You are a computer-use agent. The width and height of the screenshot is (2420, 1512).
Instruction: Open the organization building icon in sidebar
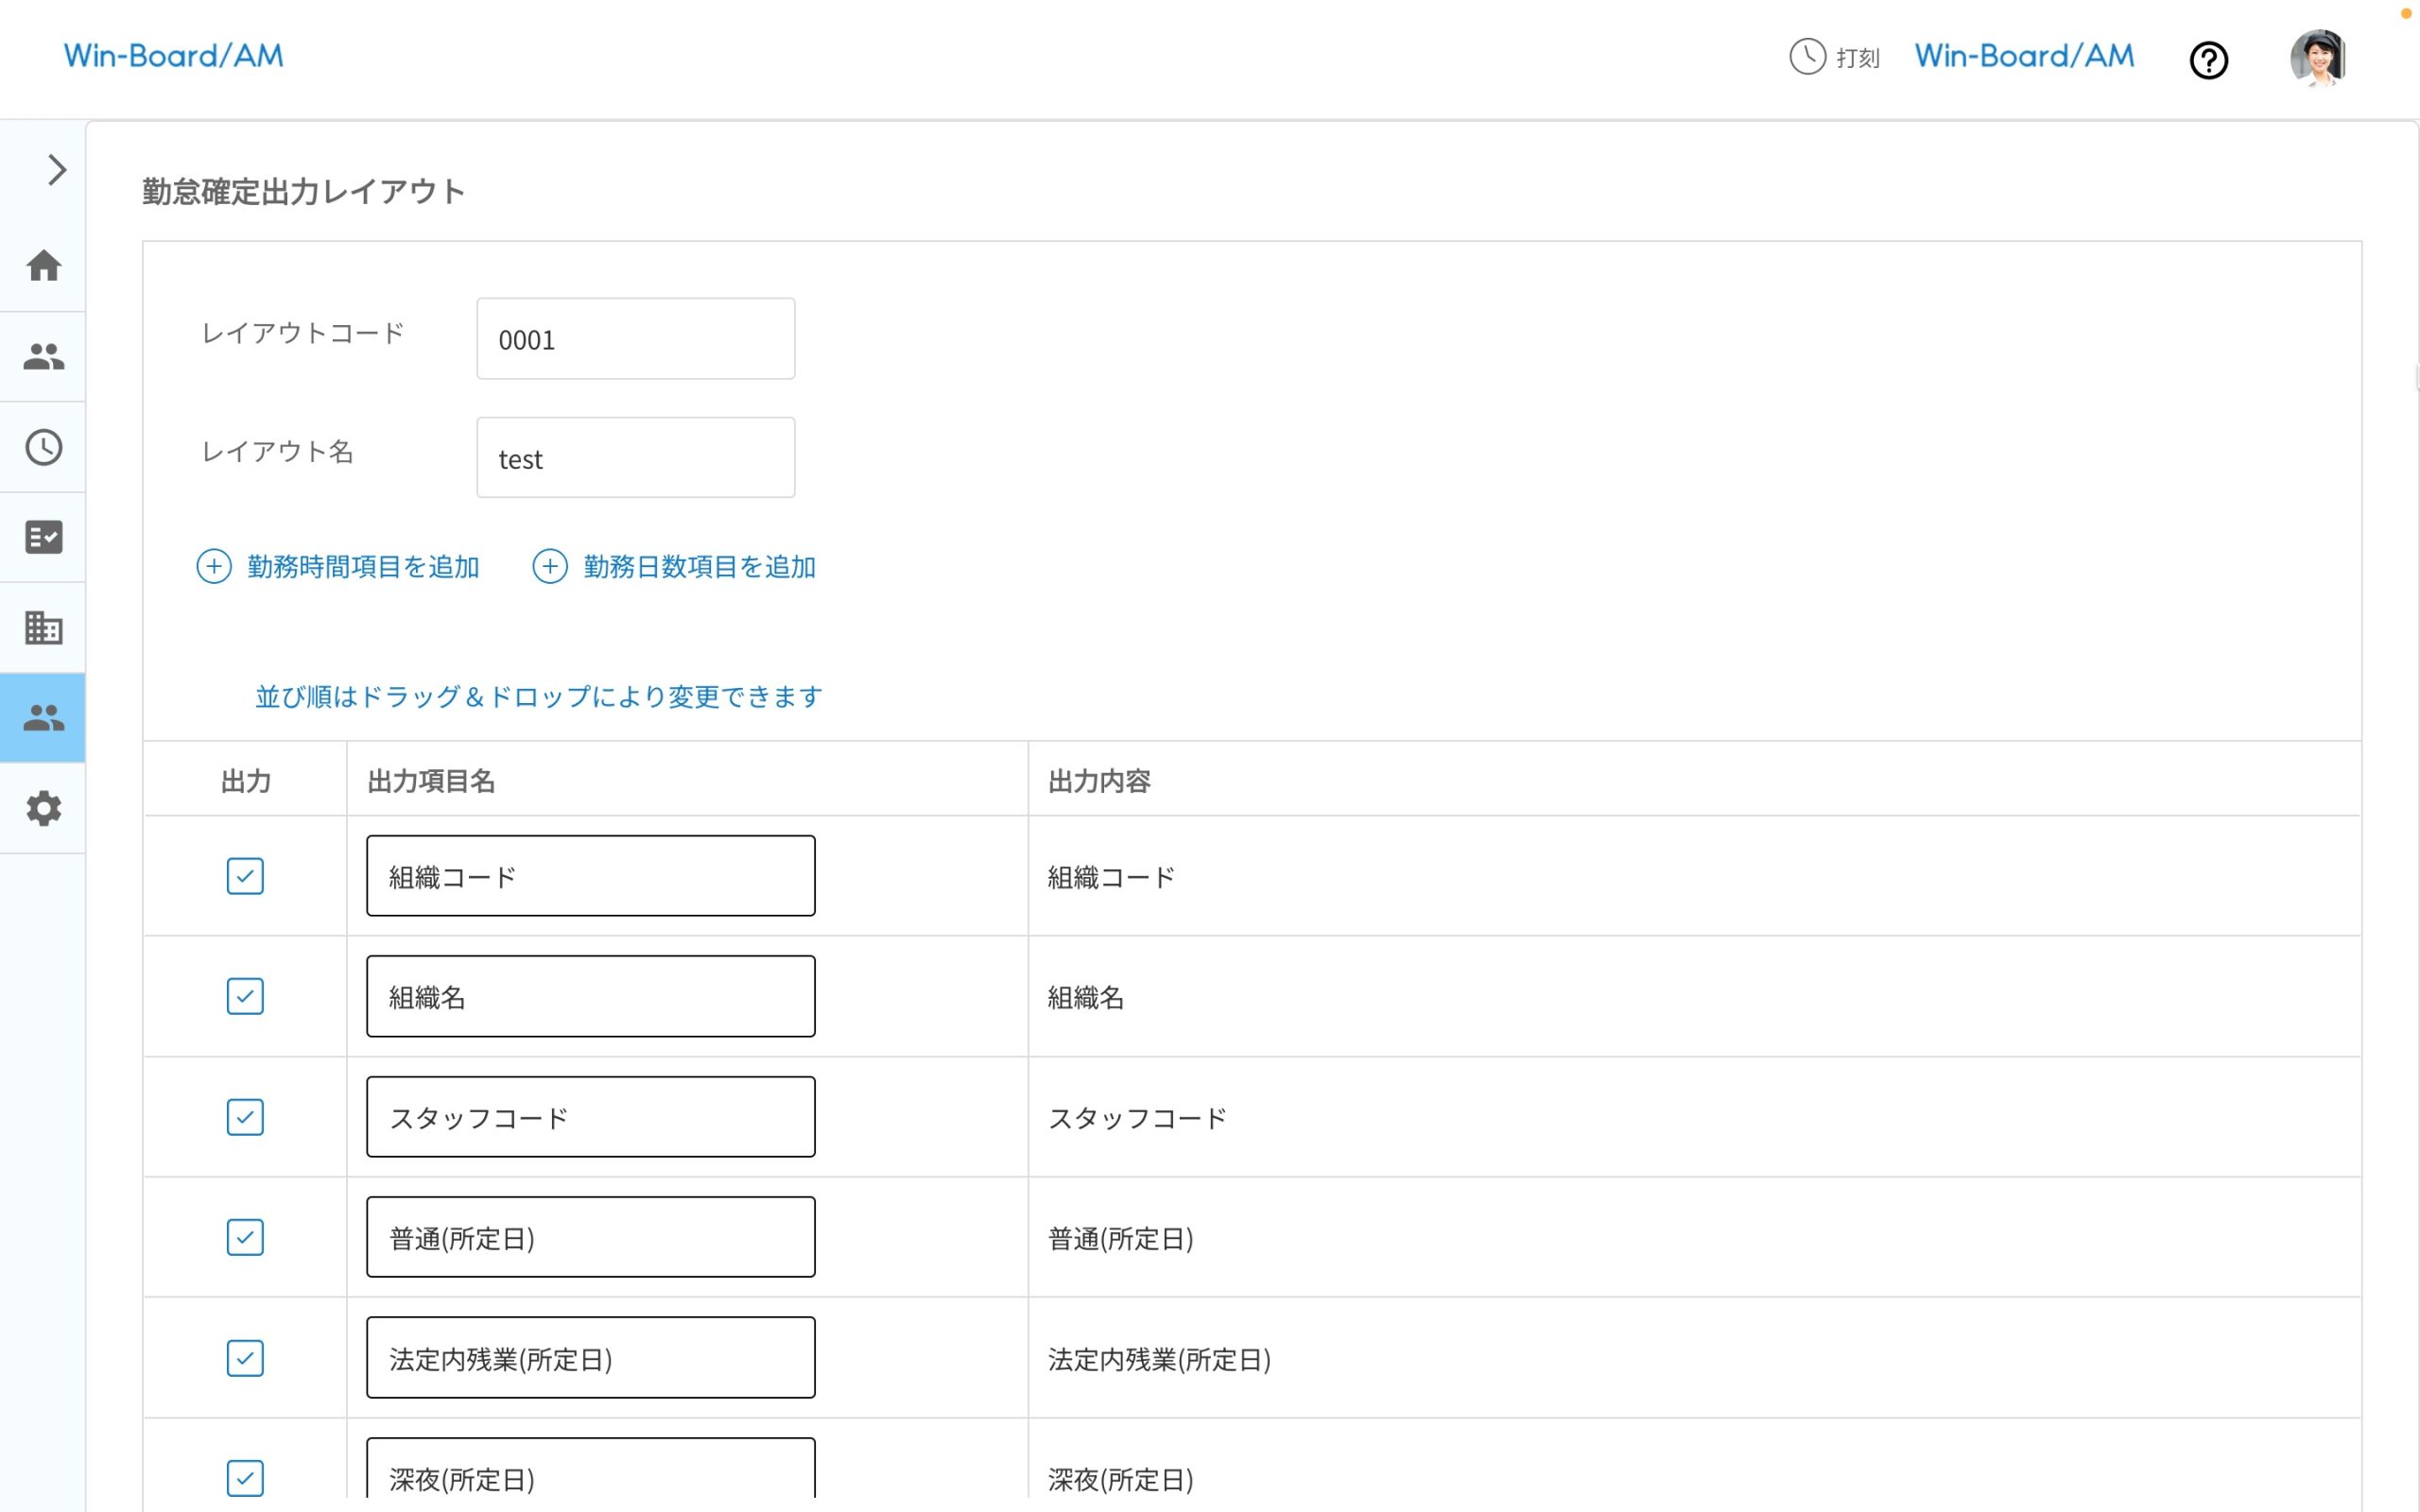43,627
